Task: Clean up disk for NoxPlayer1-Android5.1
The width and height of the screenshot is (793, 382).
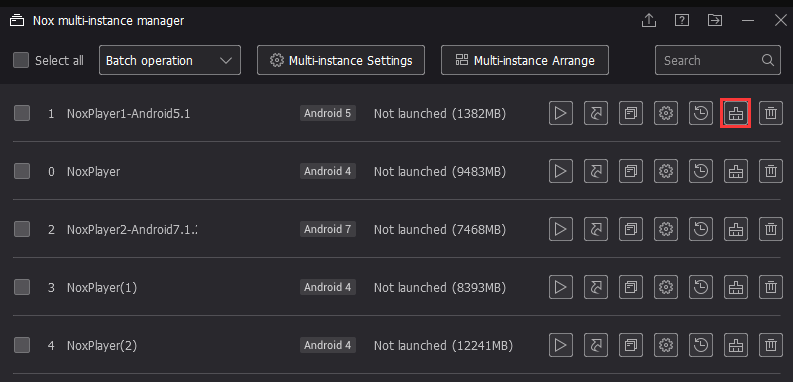Action: click(x=735, y=113)
